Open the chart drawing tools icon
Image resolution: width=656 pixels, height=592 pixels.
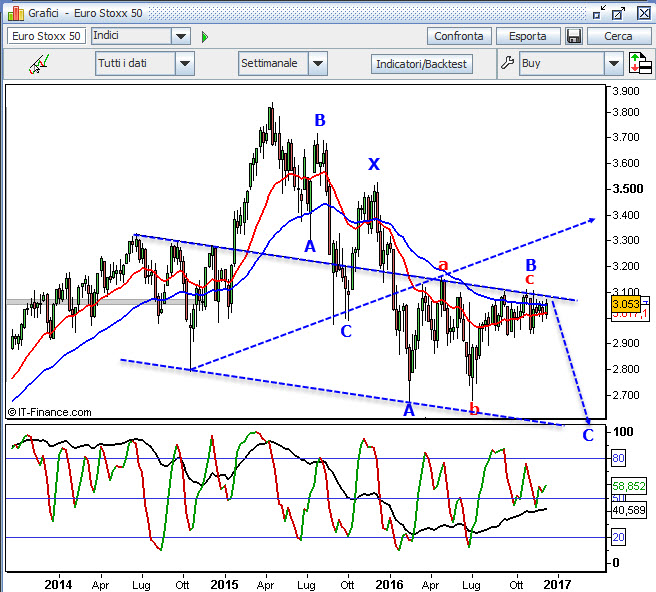tap(39, 64)
